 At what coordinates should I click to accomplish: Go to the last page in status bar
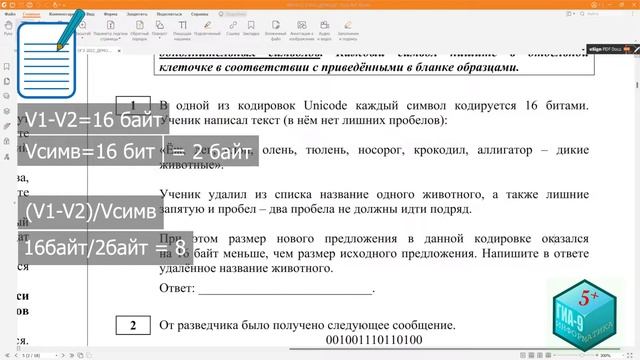click(x=71, y=356)
